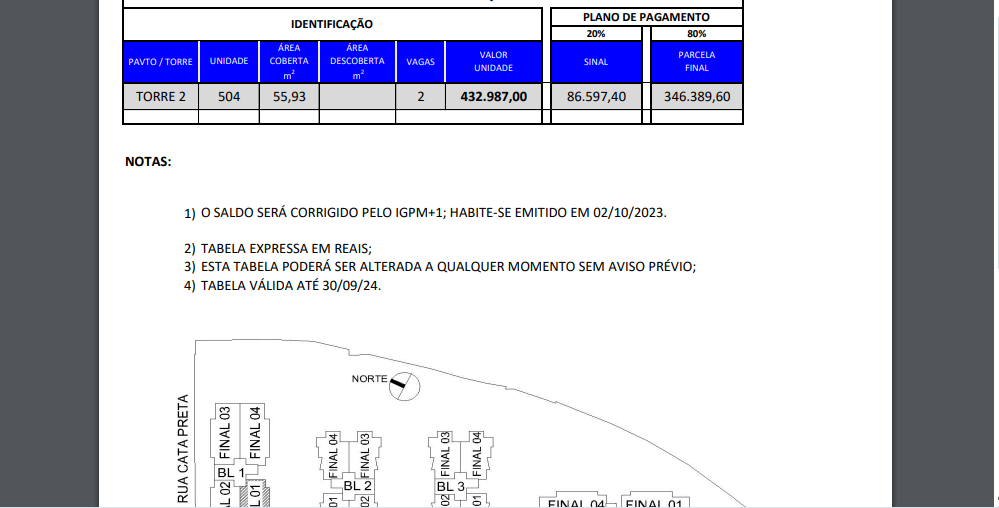Select the unit price 432.987,00
Image resolution: width=999 pixels, height=508 pixels.
494,97
